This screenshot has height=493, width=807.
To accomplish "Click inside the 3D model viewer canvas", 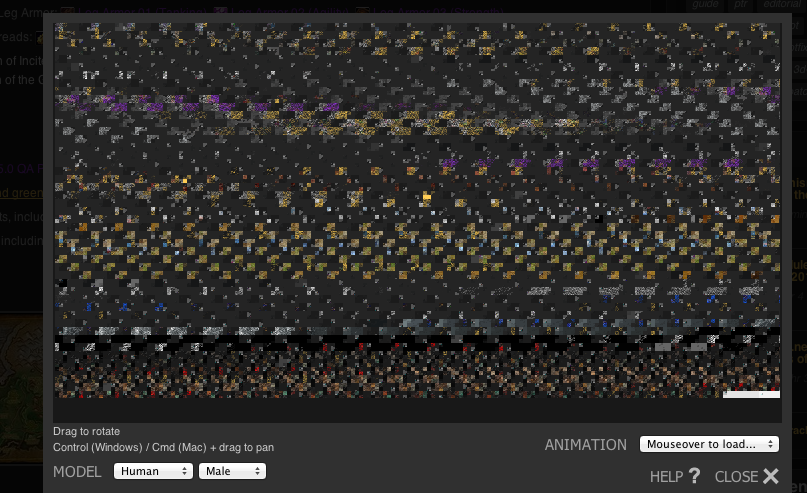I will (x=417, y=222).
